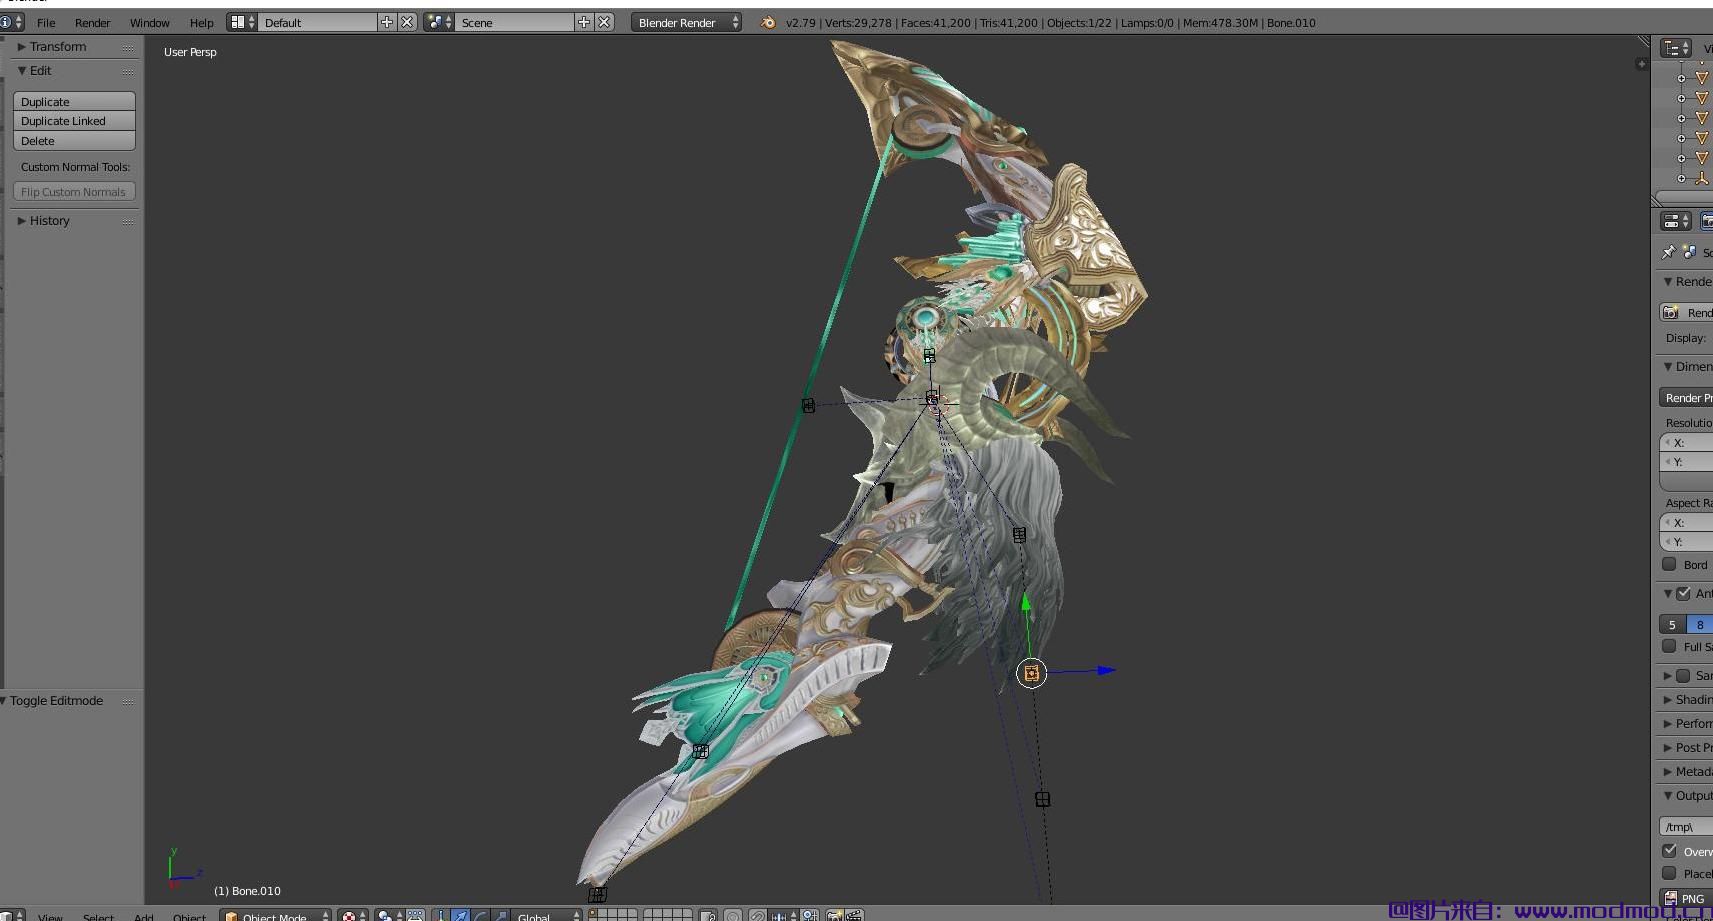The height and width of the screenshot is (921, 1713).
Task: Toggle the snap magnet icon
Action: [x=759, y=916]
